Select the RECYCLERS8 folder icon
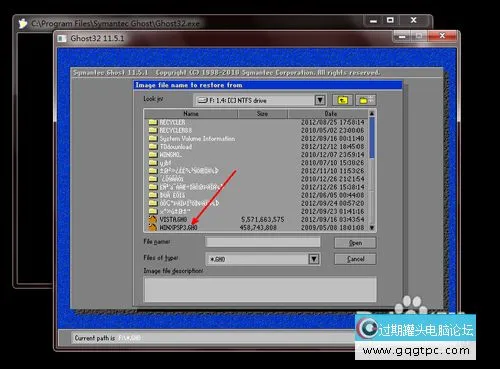 coord(153,130)
